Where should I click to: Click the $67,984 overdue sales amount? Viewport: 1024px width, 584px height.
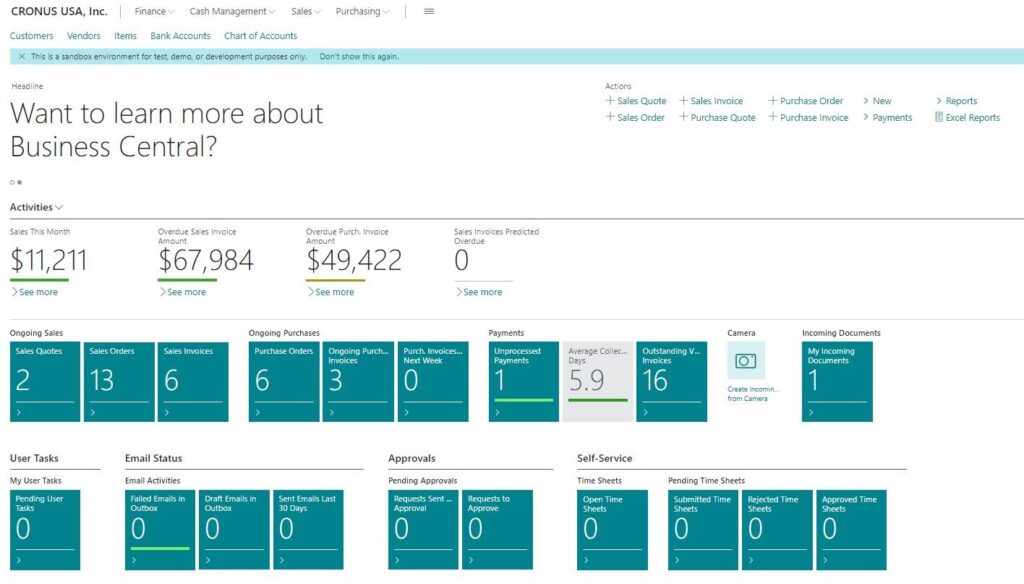point(206,261)
